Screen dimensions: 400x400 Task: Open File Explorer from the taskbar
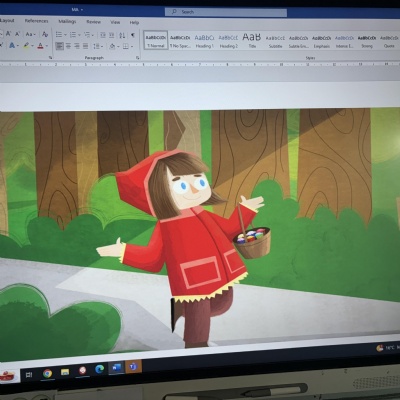[65, 372]
